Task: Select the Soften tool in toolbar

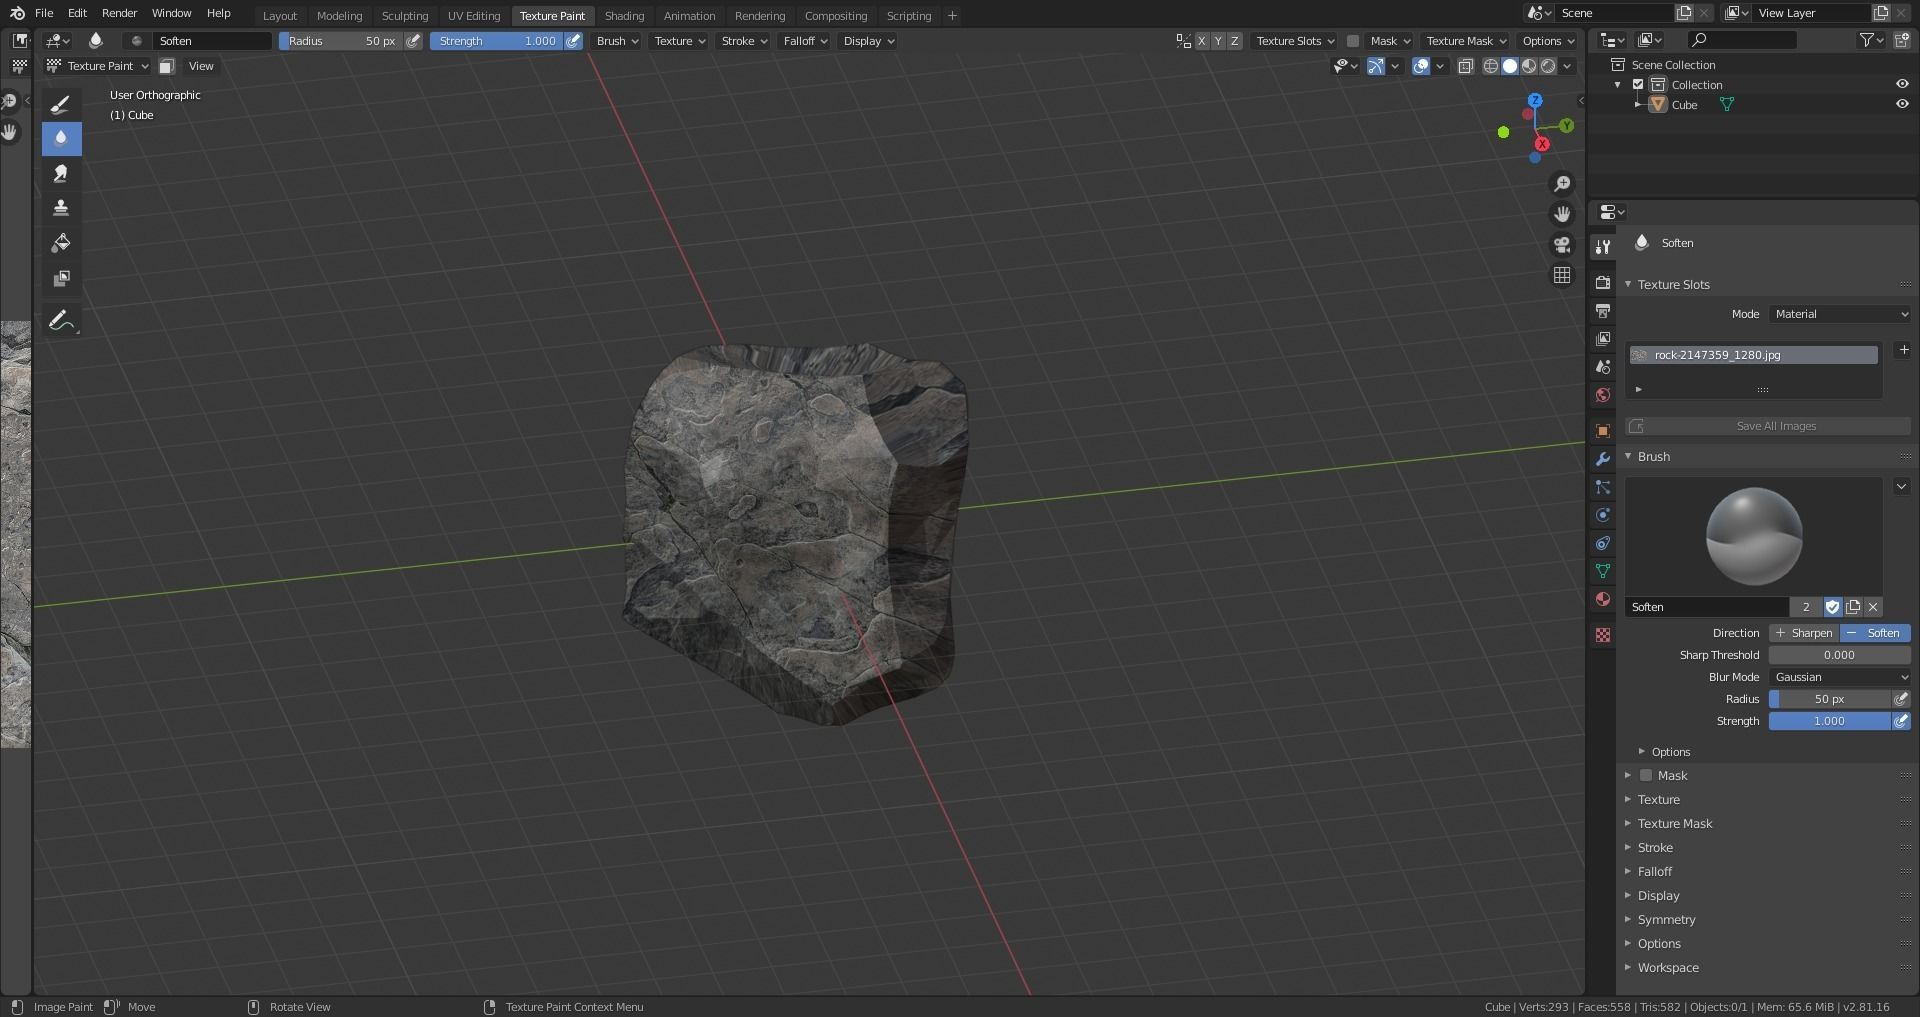Action: (61, 138)
